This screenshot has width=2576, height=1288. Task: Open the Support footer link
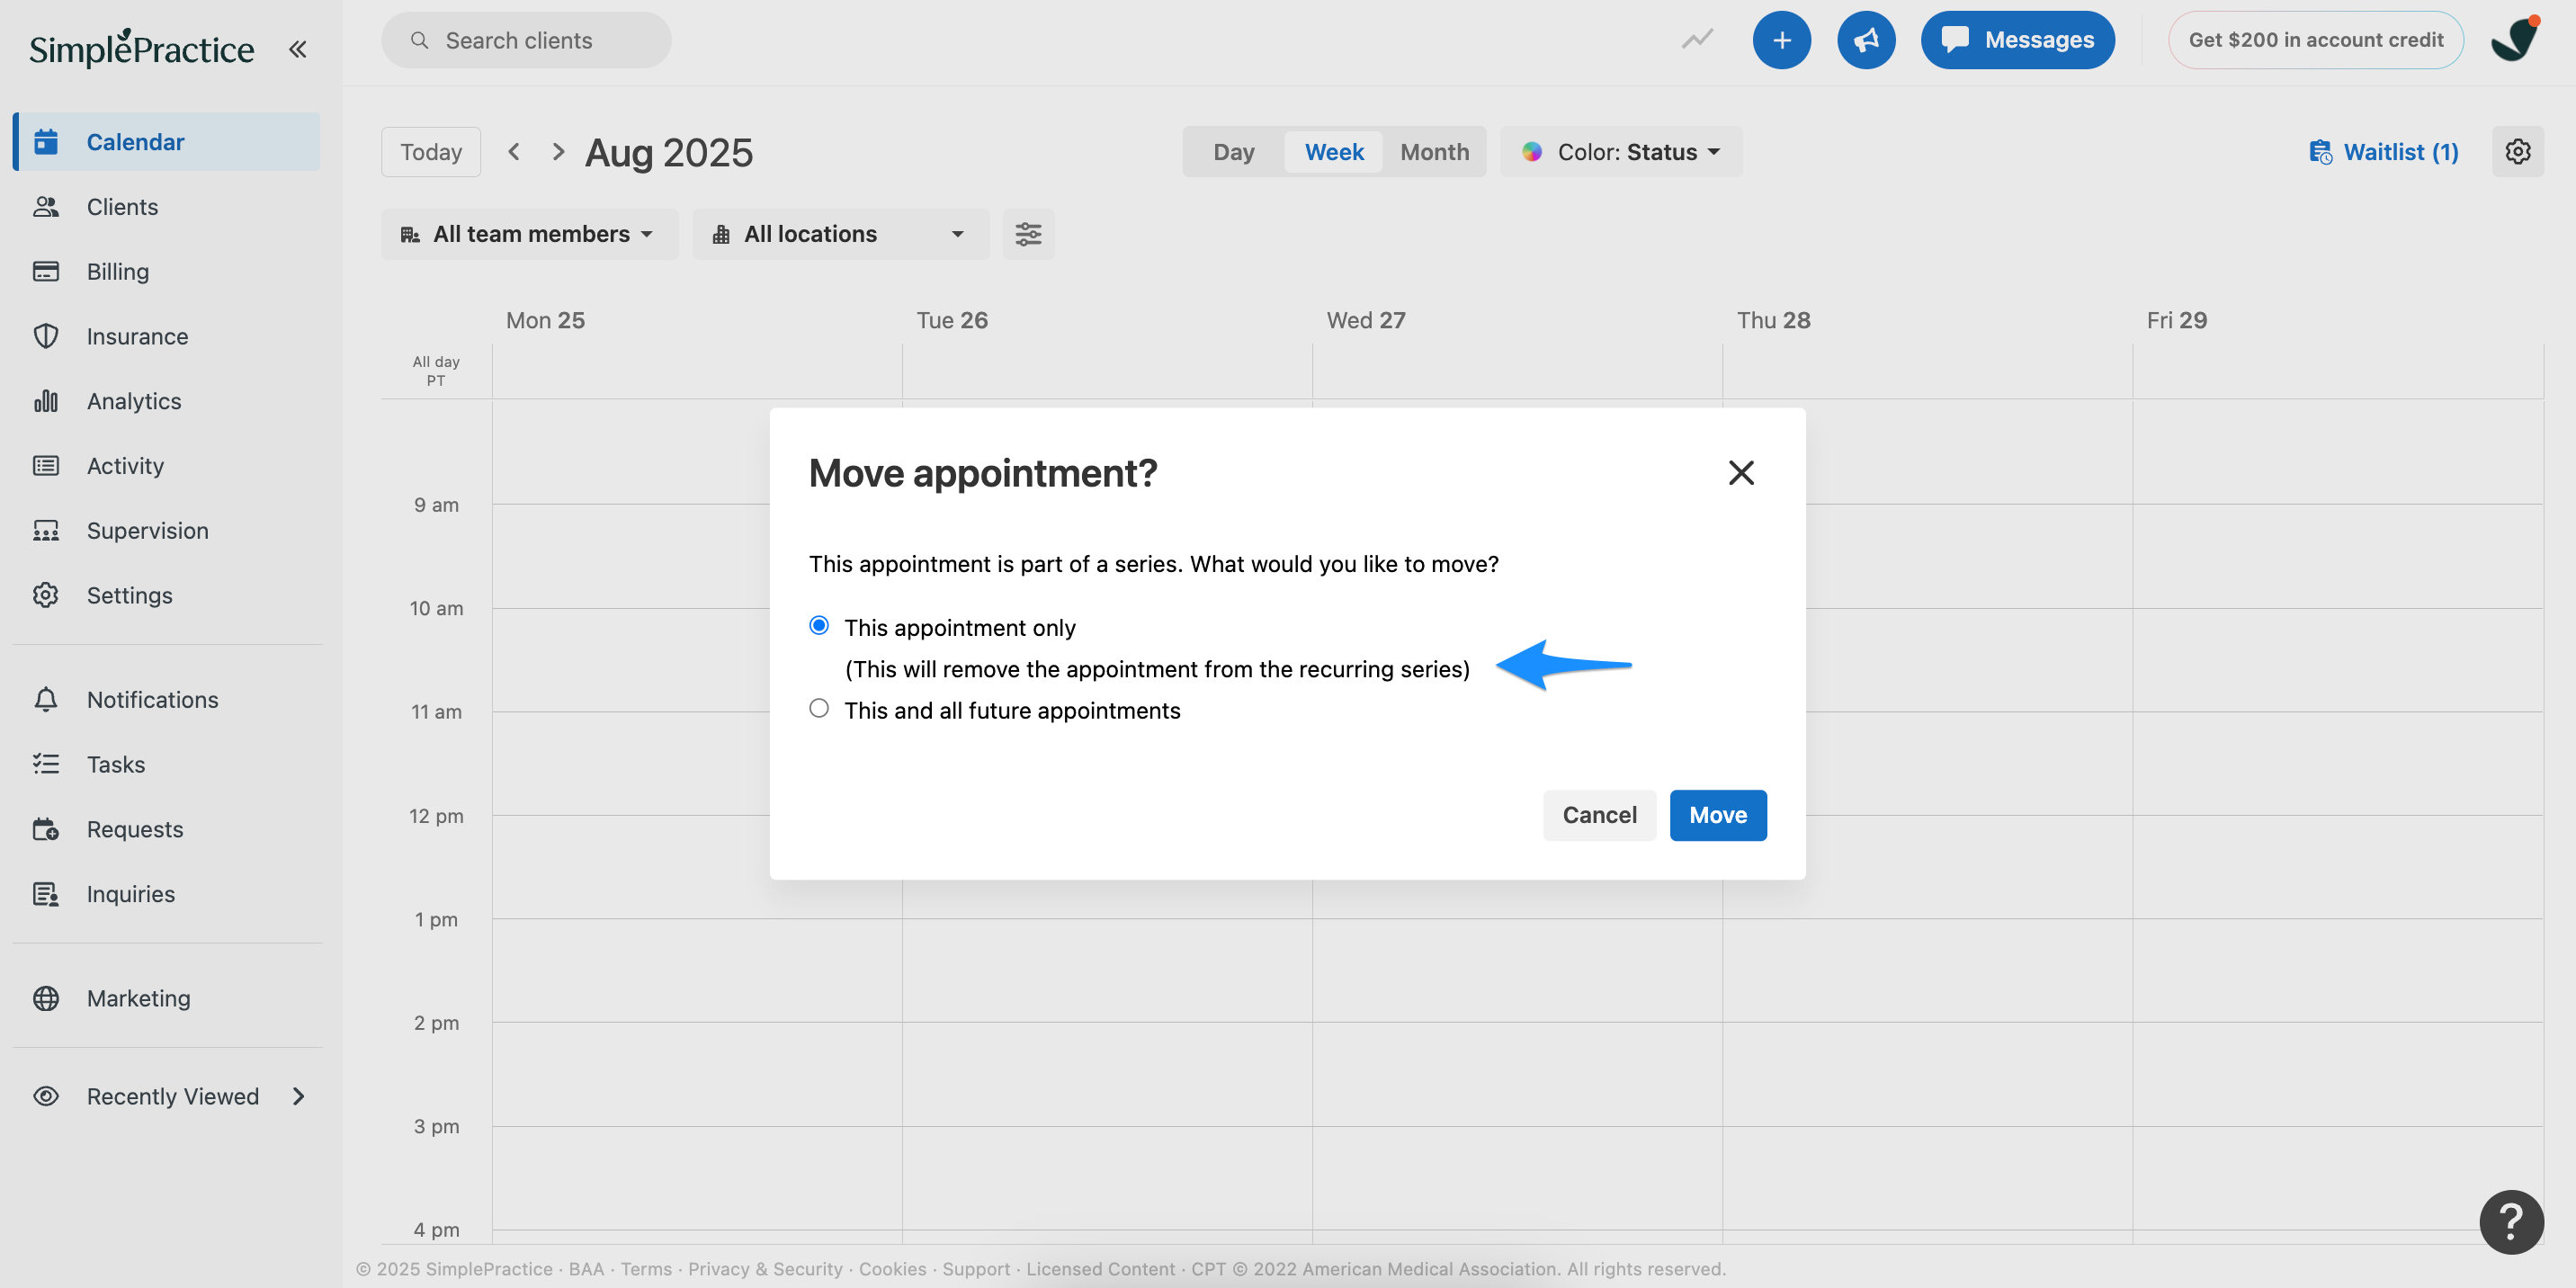[975, 1269]
